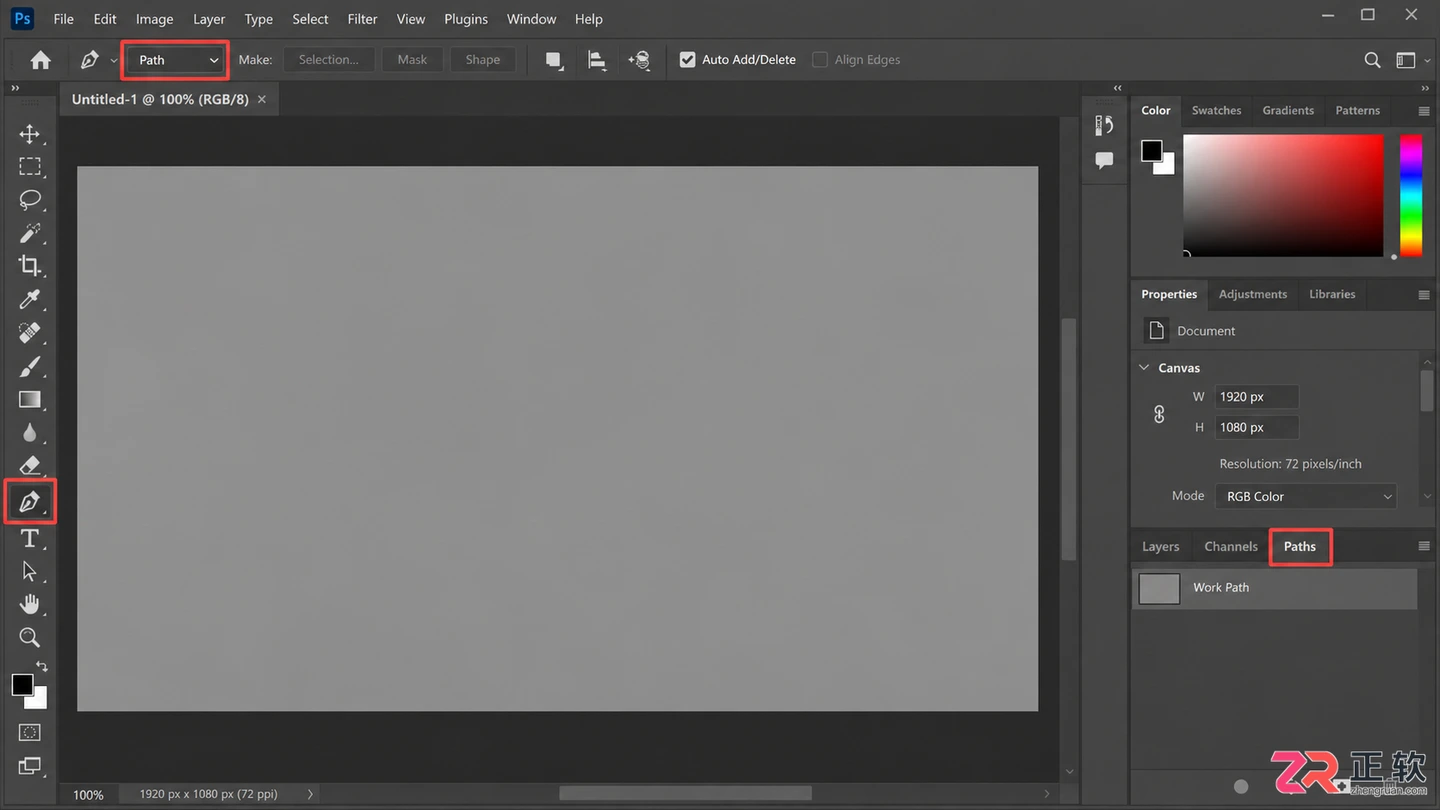This screenshot has height=810, width=1440.
Task: Select the Move tool
Action: point(30,134)
